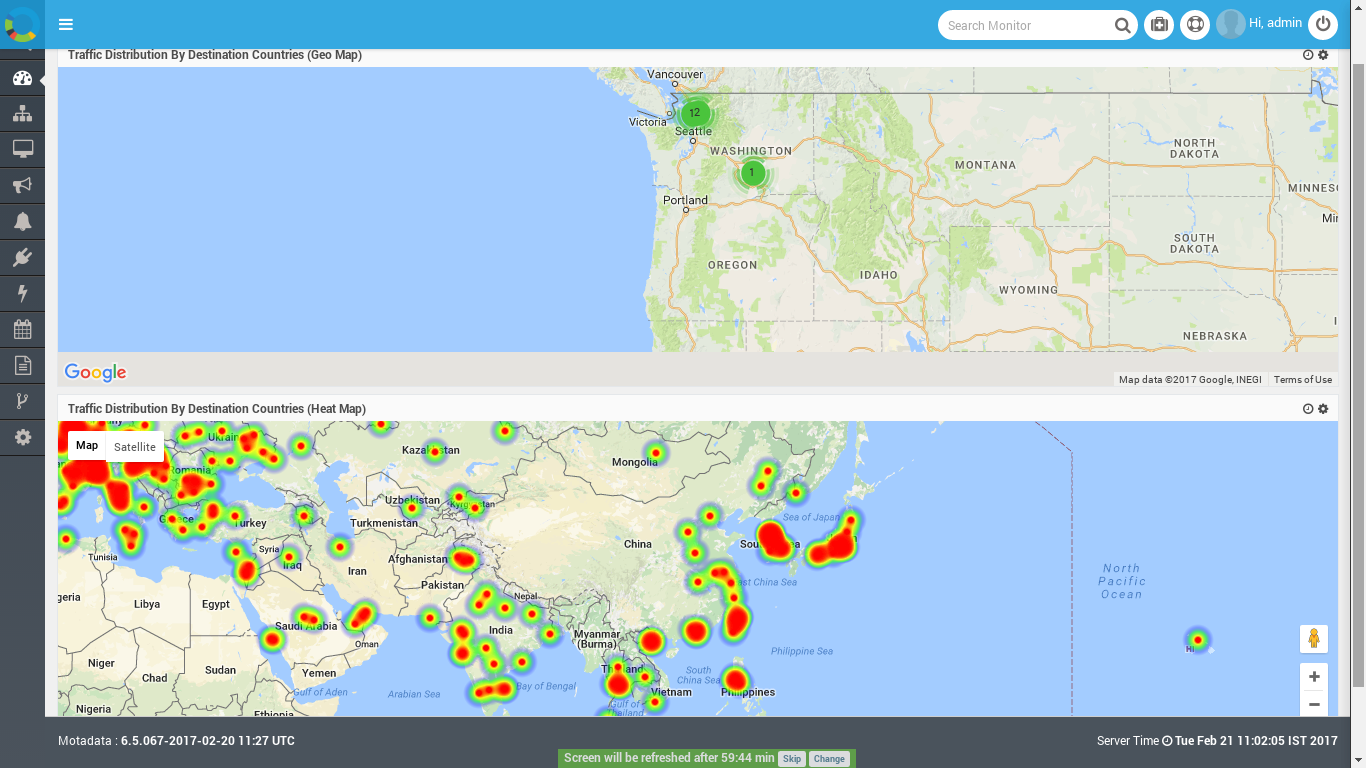Click the green cluster marker labeled 1

pos(752,173)
